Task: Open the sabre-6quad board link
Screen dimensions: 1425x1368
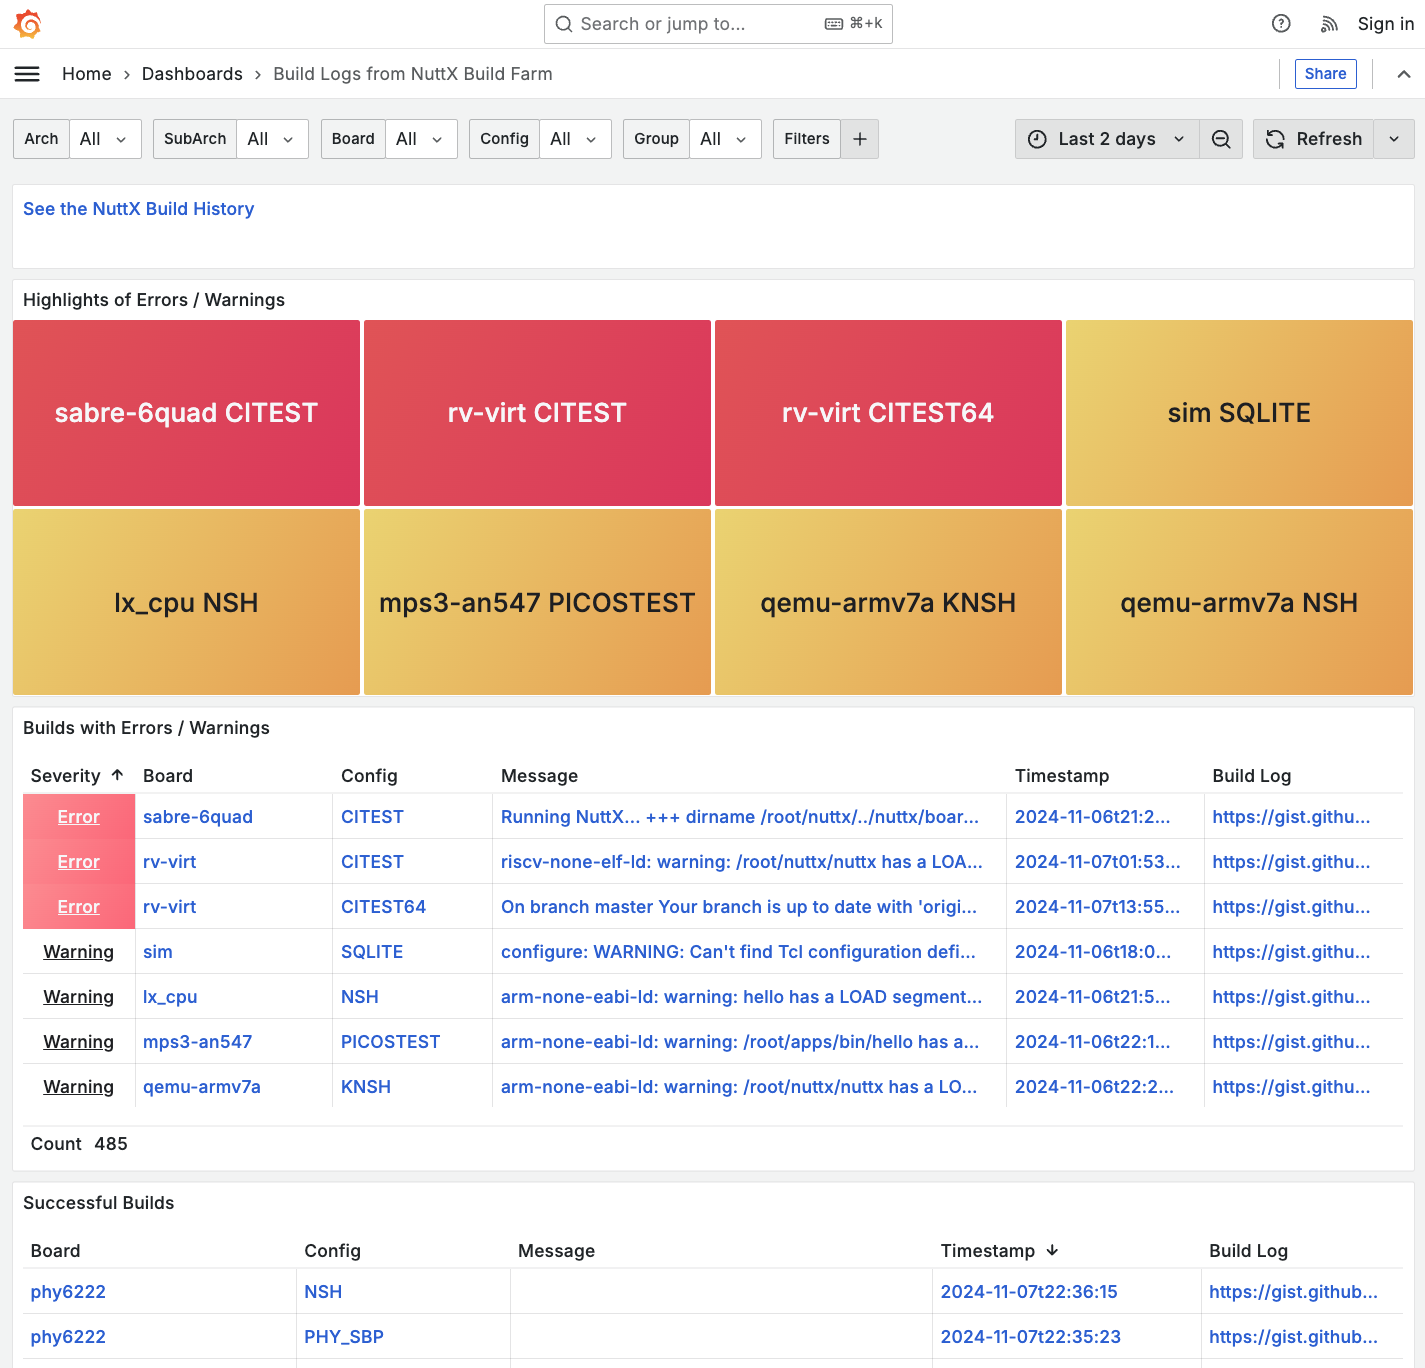Action: pos(198,817)
